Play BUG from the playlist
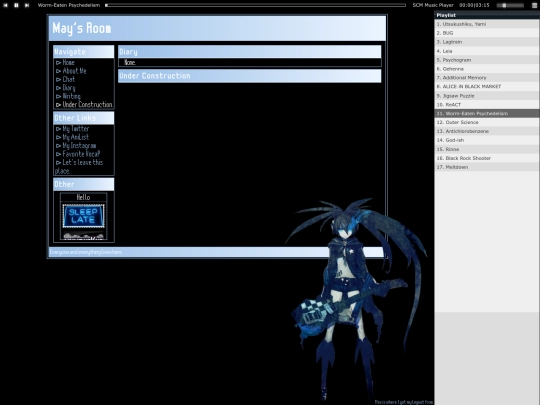The height and width of the screenshot is (405, 540). point(487,33)
